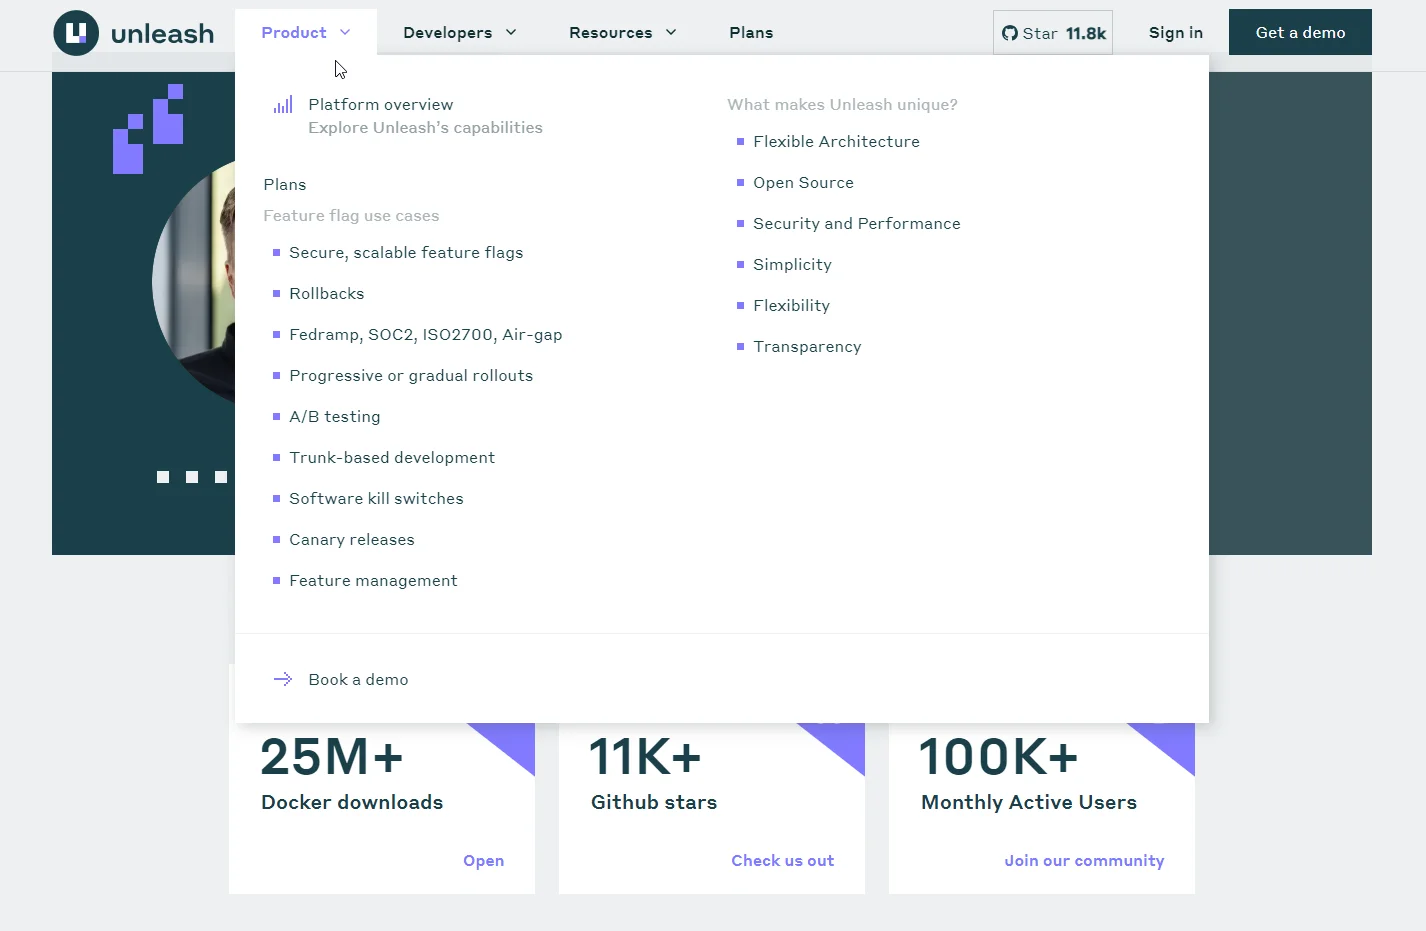Expand the Resources dropdown chevron
1426x931 pixels.
pyautogui.click(x=671, y=32)
